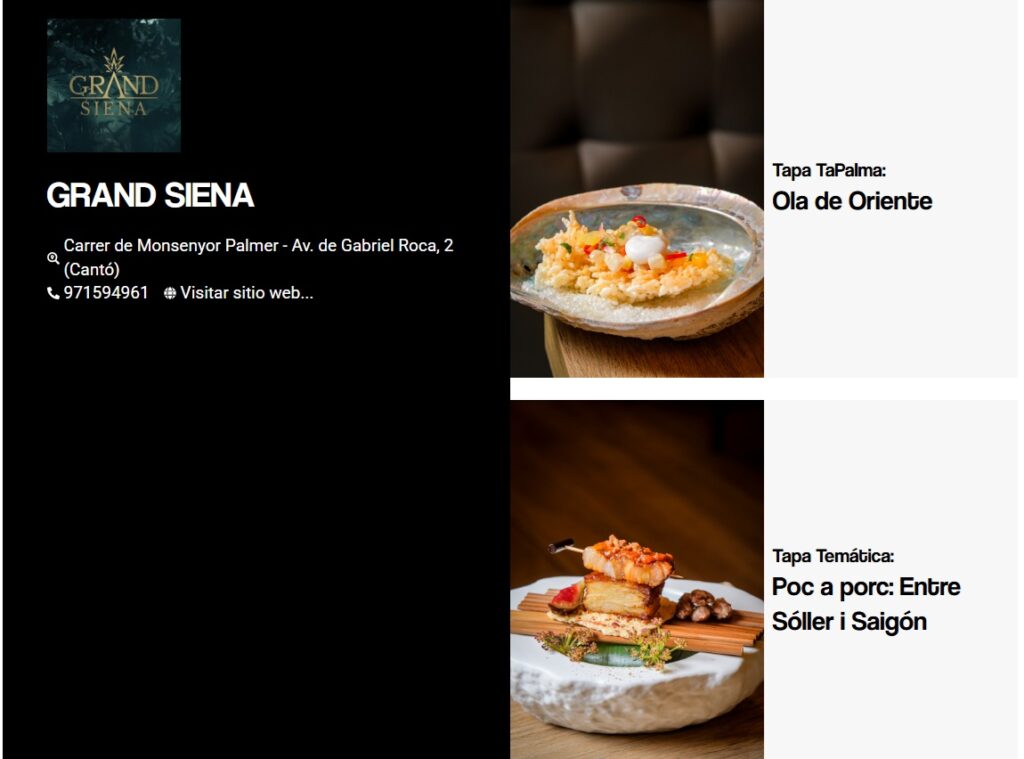Click the GRAND SIENA heading
This screenshot has height=759, width=1024.
(150, 195)
